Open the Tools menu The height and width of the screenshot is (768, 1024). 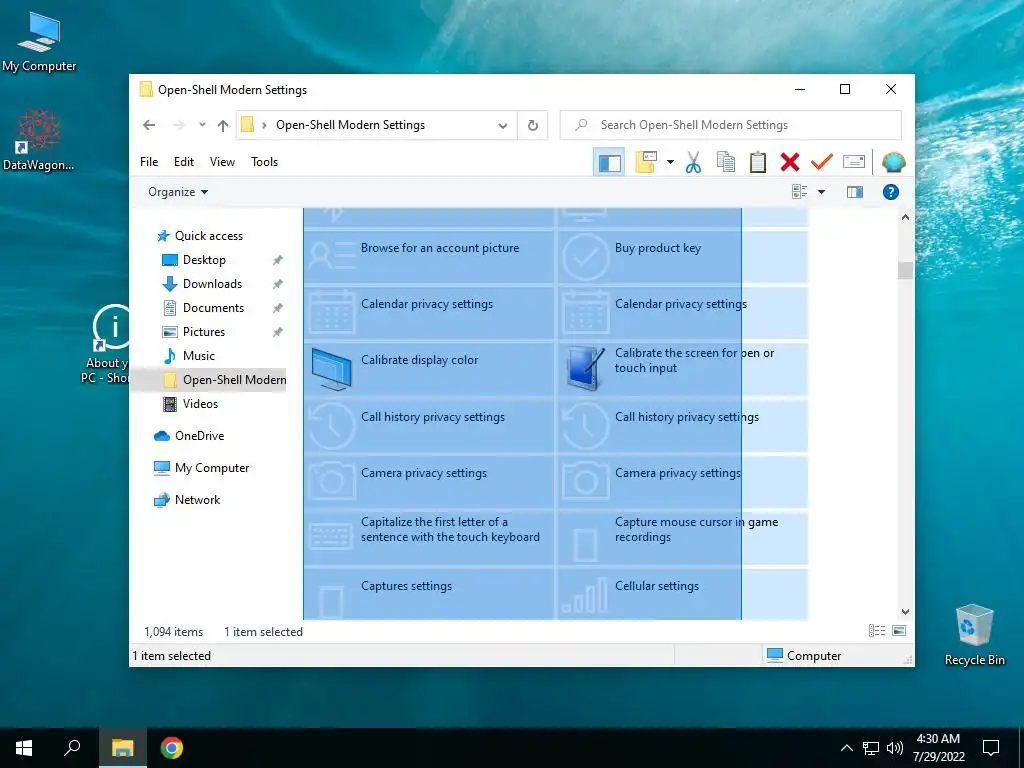(x=264, y=162)
